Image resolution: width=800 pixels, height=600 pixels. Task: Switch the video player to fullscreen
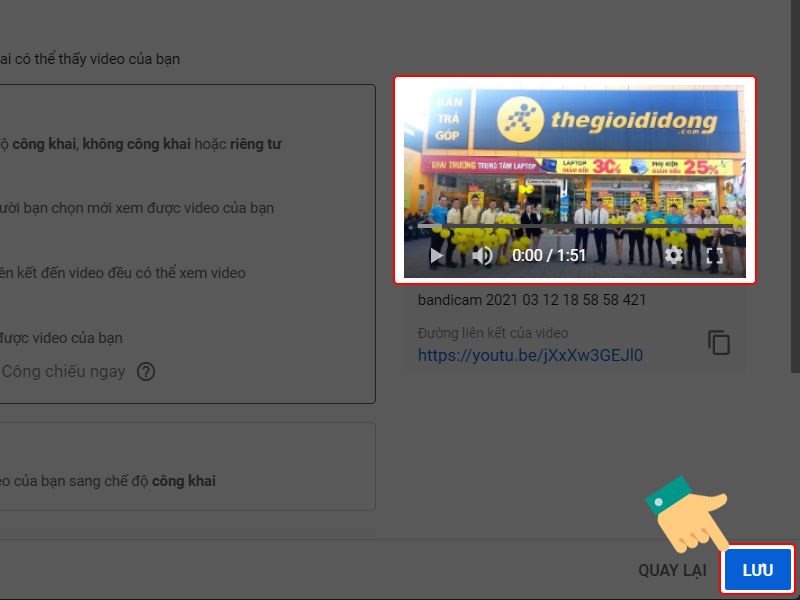click(714, 255)
